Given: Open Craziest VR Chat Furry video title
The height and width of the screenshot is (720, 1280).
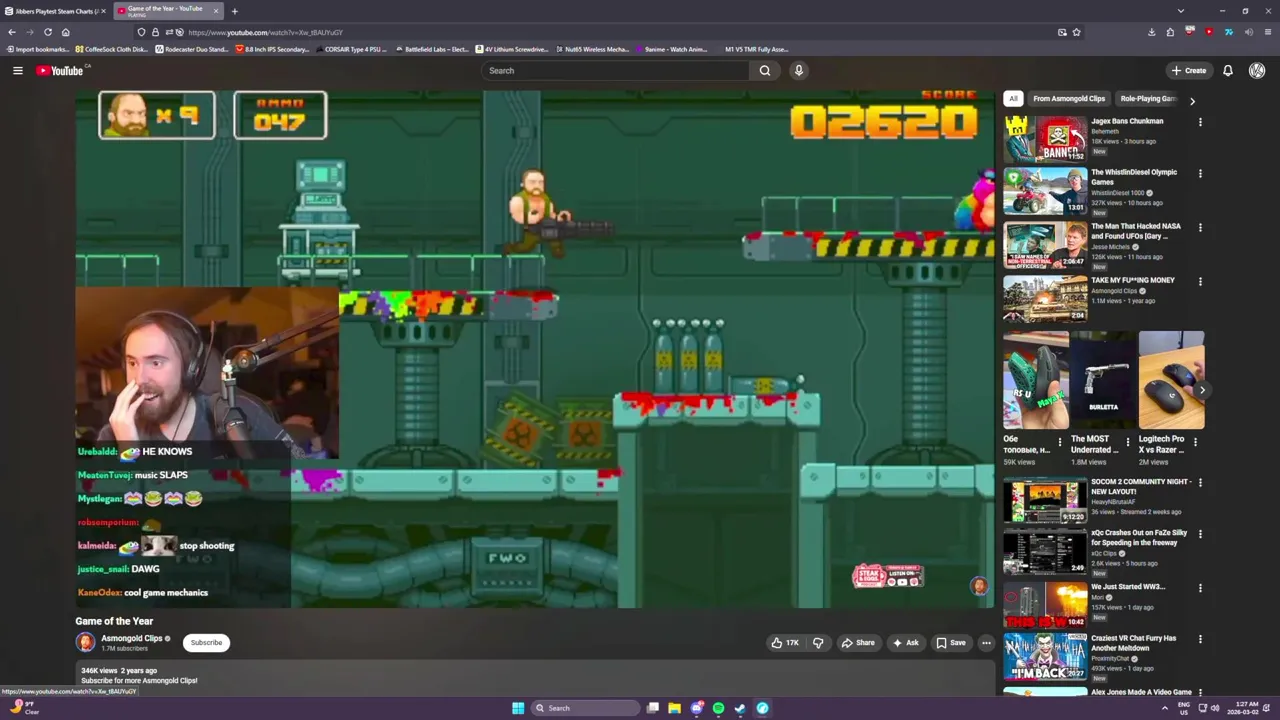Looking at the screenshot, I should 1134,643.
